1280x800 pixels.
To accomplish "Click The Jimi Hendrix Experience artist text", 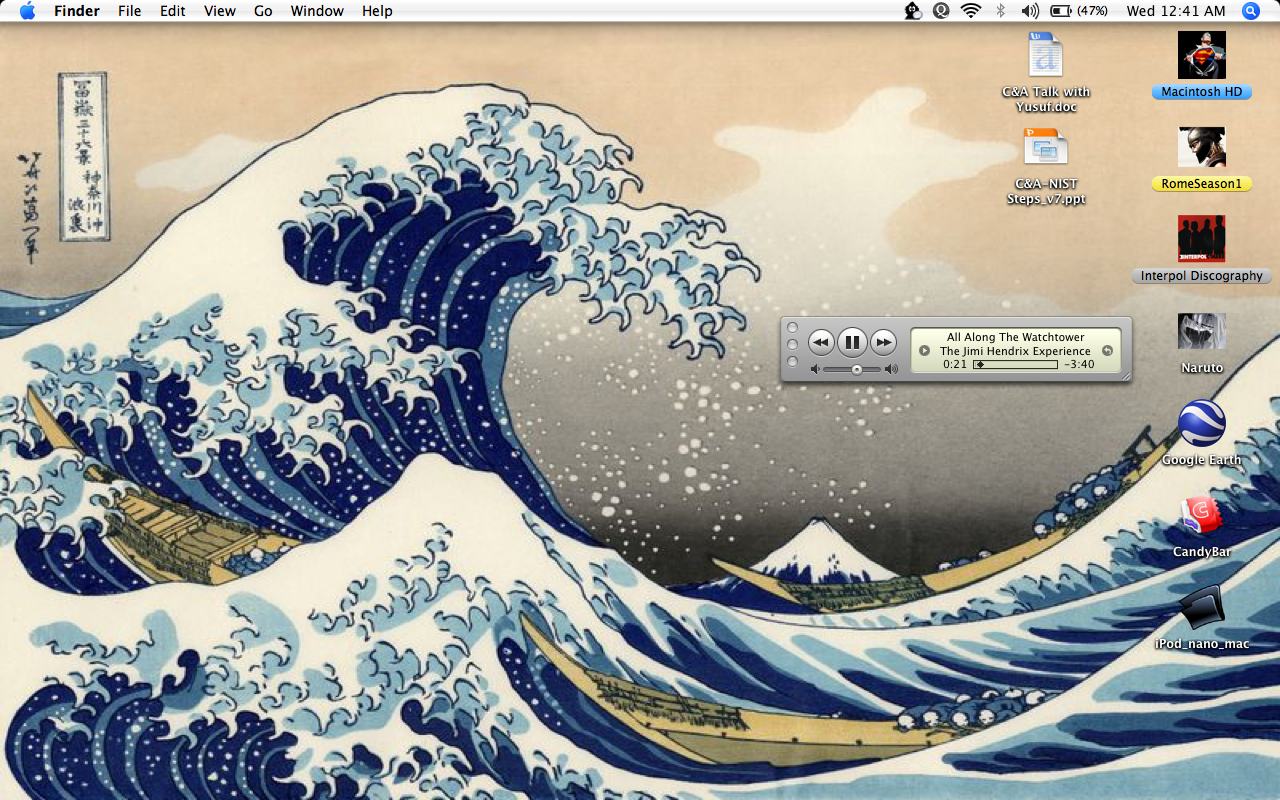I will point(1015,351).
